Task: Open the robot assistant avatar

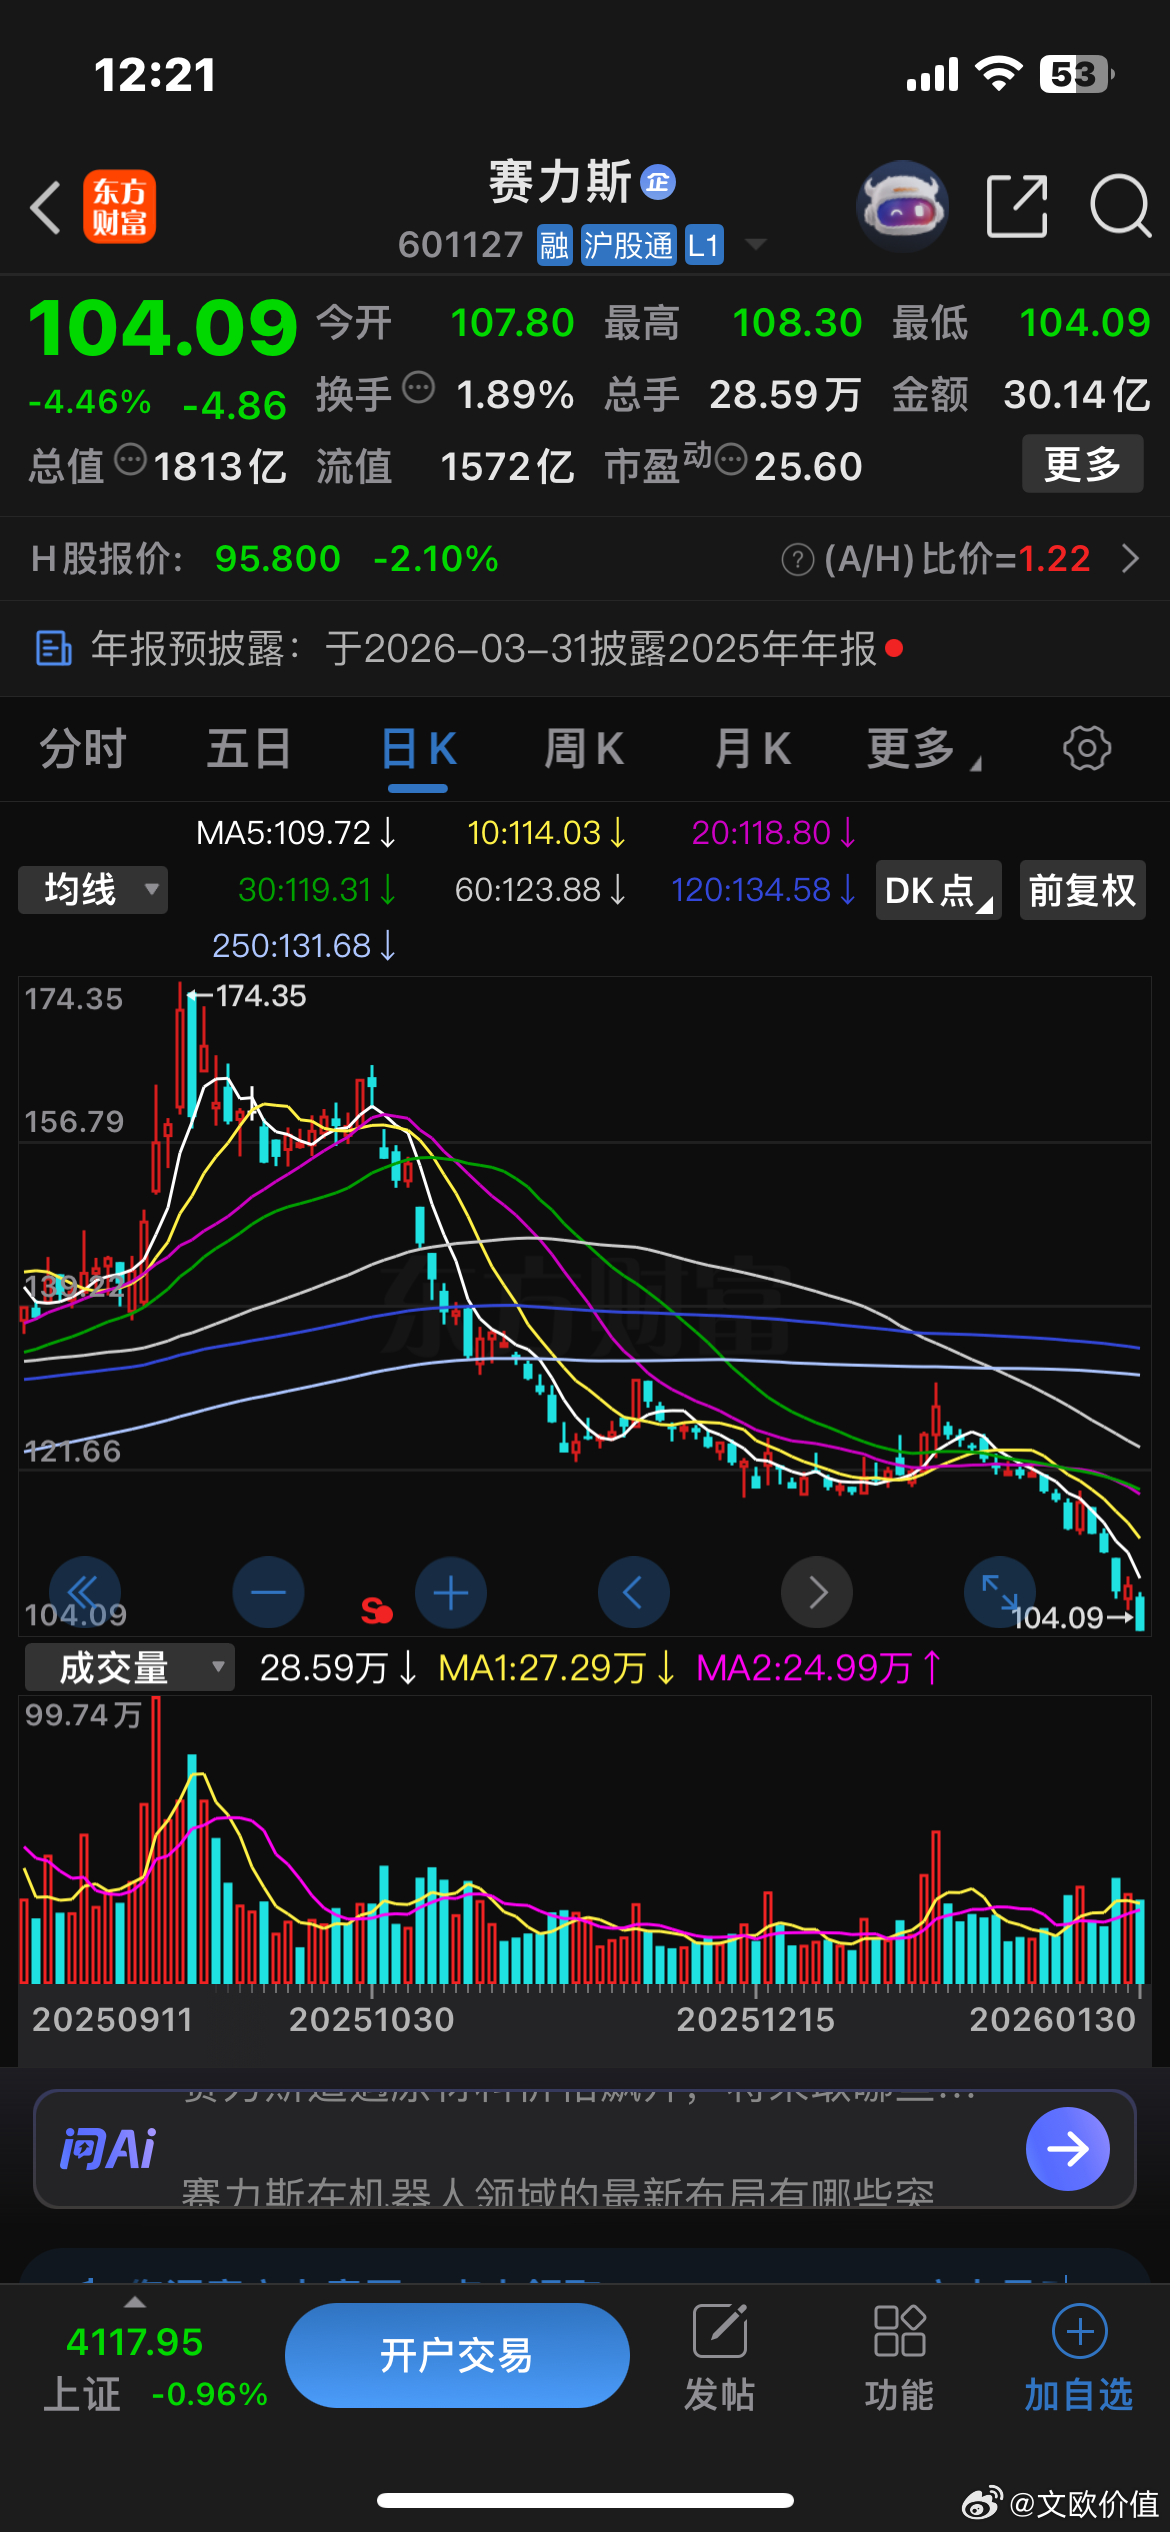Action: coord(902,206)
